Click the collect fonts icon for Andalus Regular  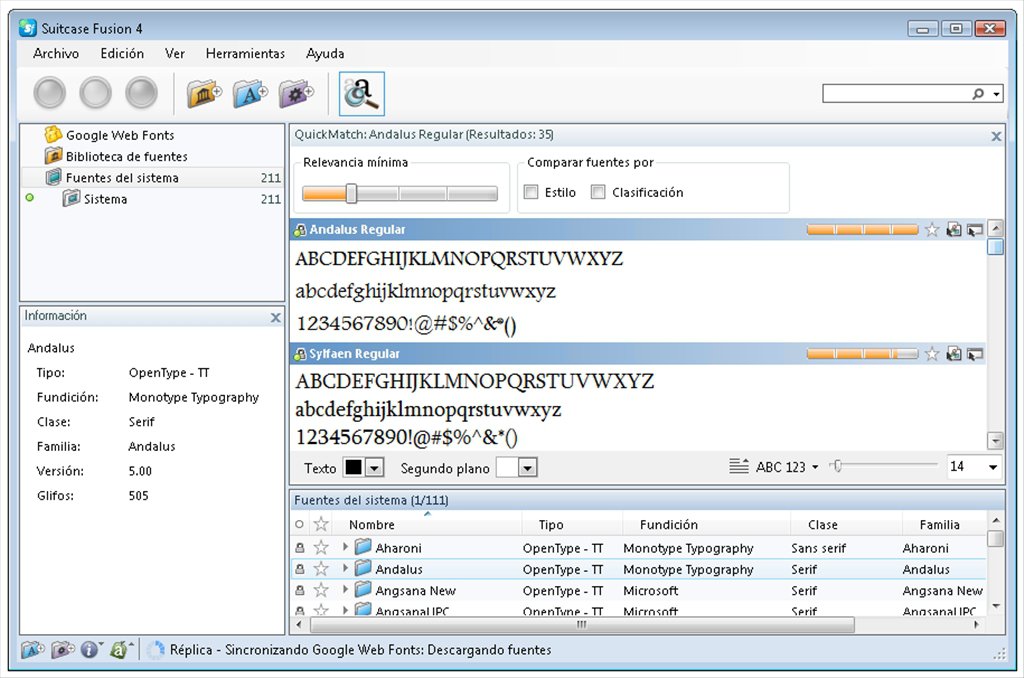click(953, 229)
